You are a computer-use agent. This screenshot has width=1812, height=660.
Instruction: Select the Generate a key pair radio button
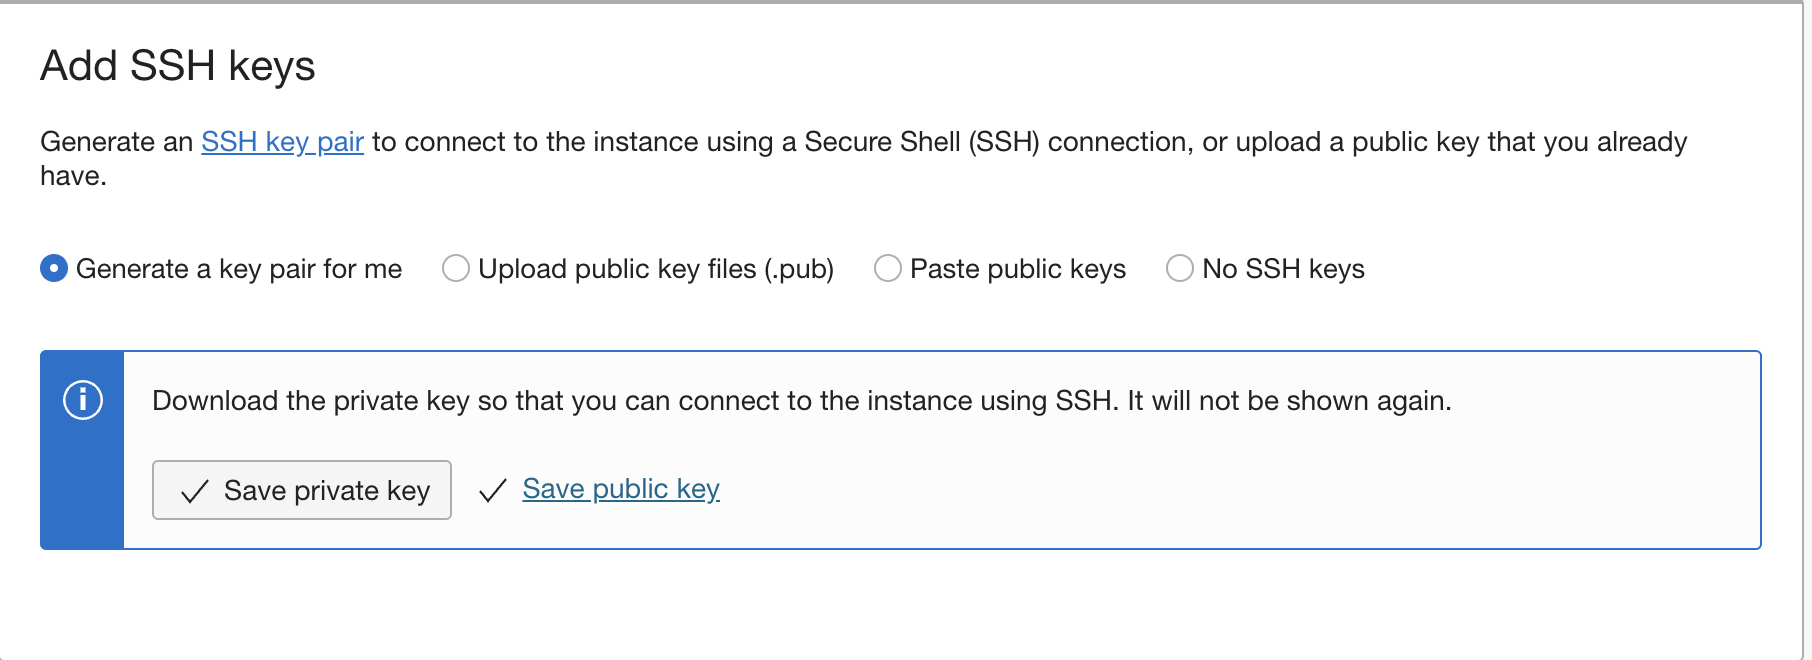pos(54,269)
